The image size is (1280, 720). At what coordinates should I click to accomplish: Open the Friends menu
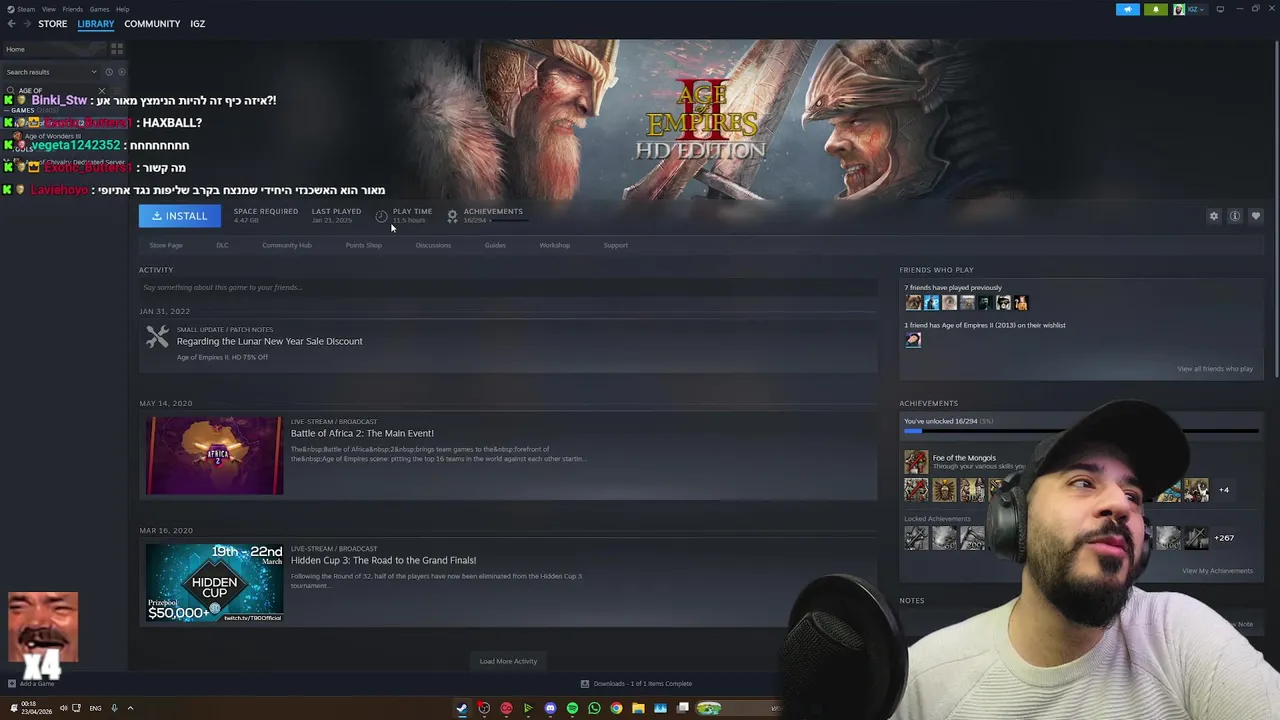72,9
